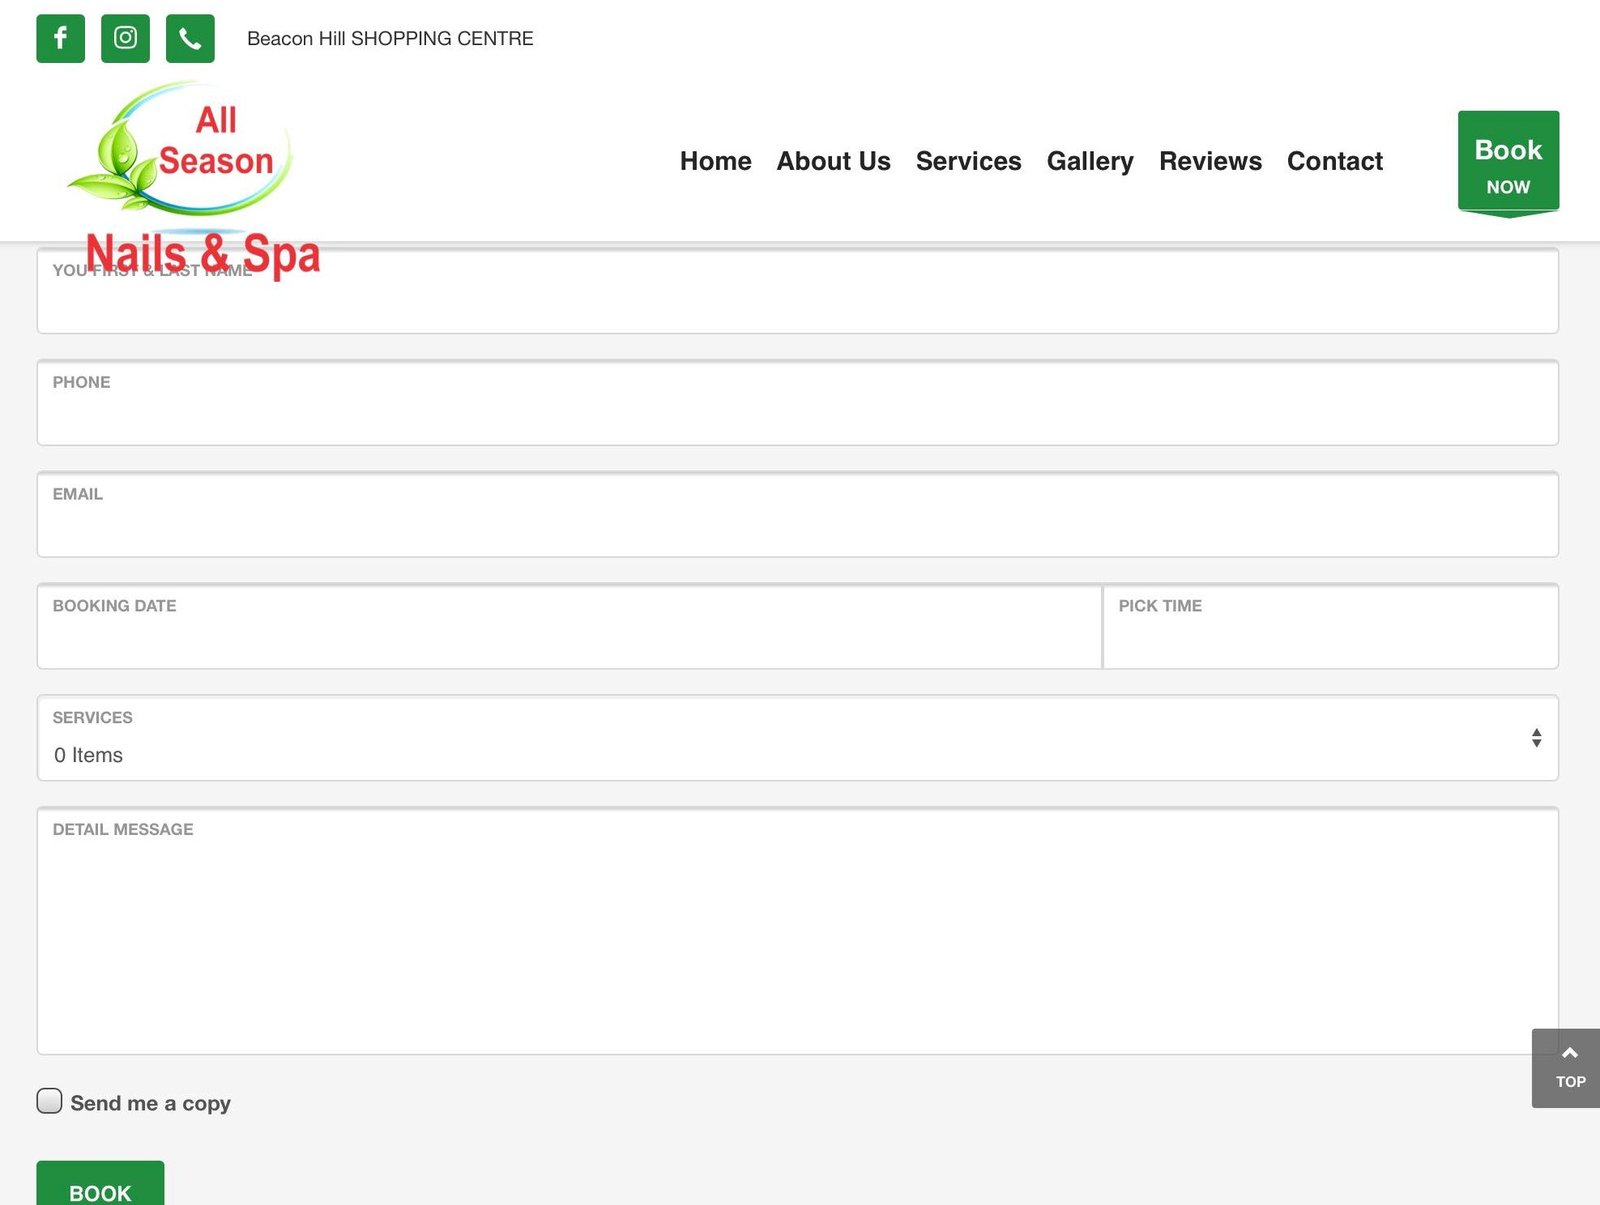Go to the Home menu item
Viewport: 1600px width, 1205px height.
[x=715, y=161]
